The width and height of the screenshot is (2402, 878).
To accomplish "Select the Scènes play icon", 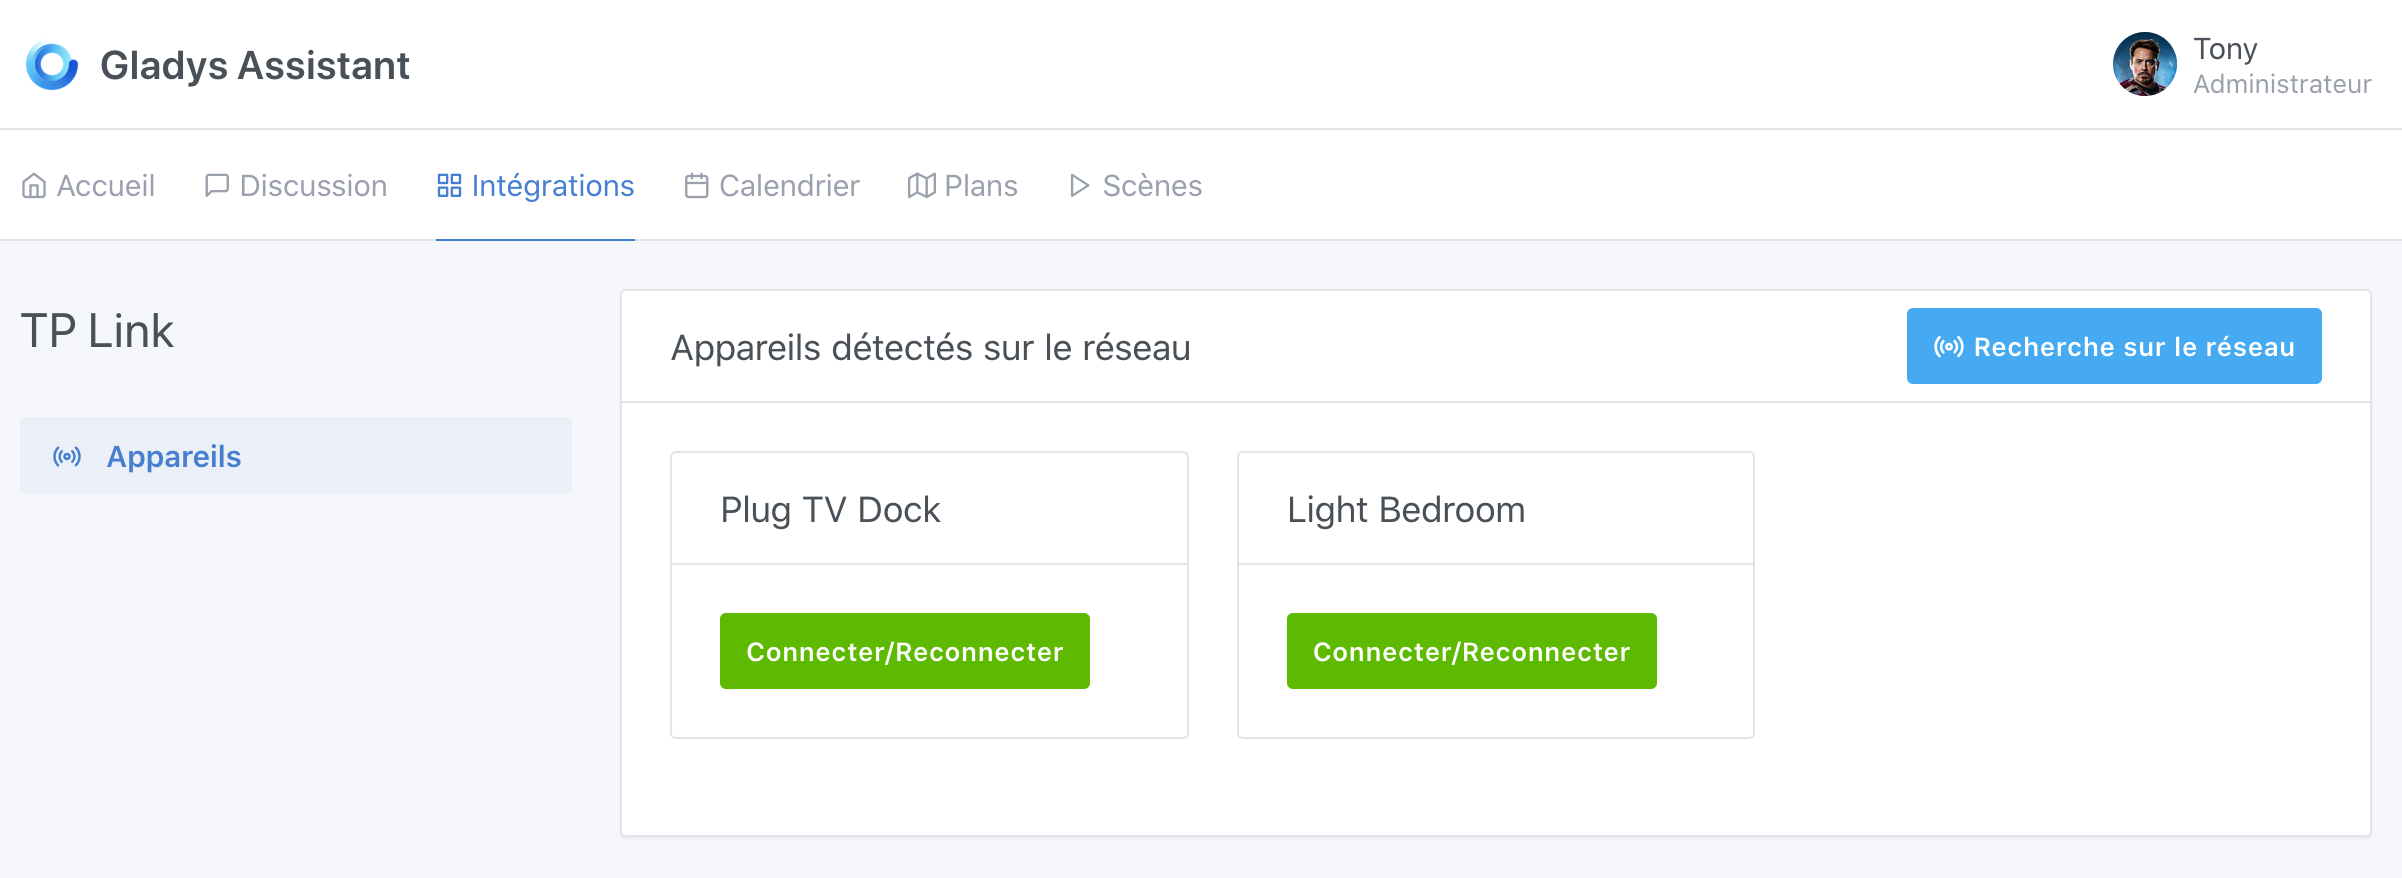I will (x=1078, y=184).
